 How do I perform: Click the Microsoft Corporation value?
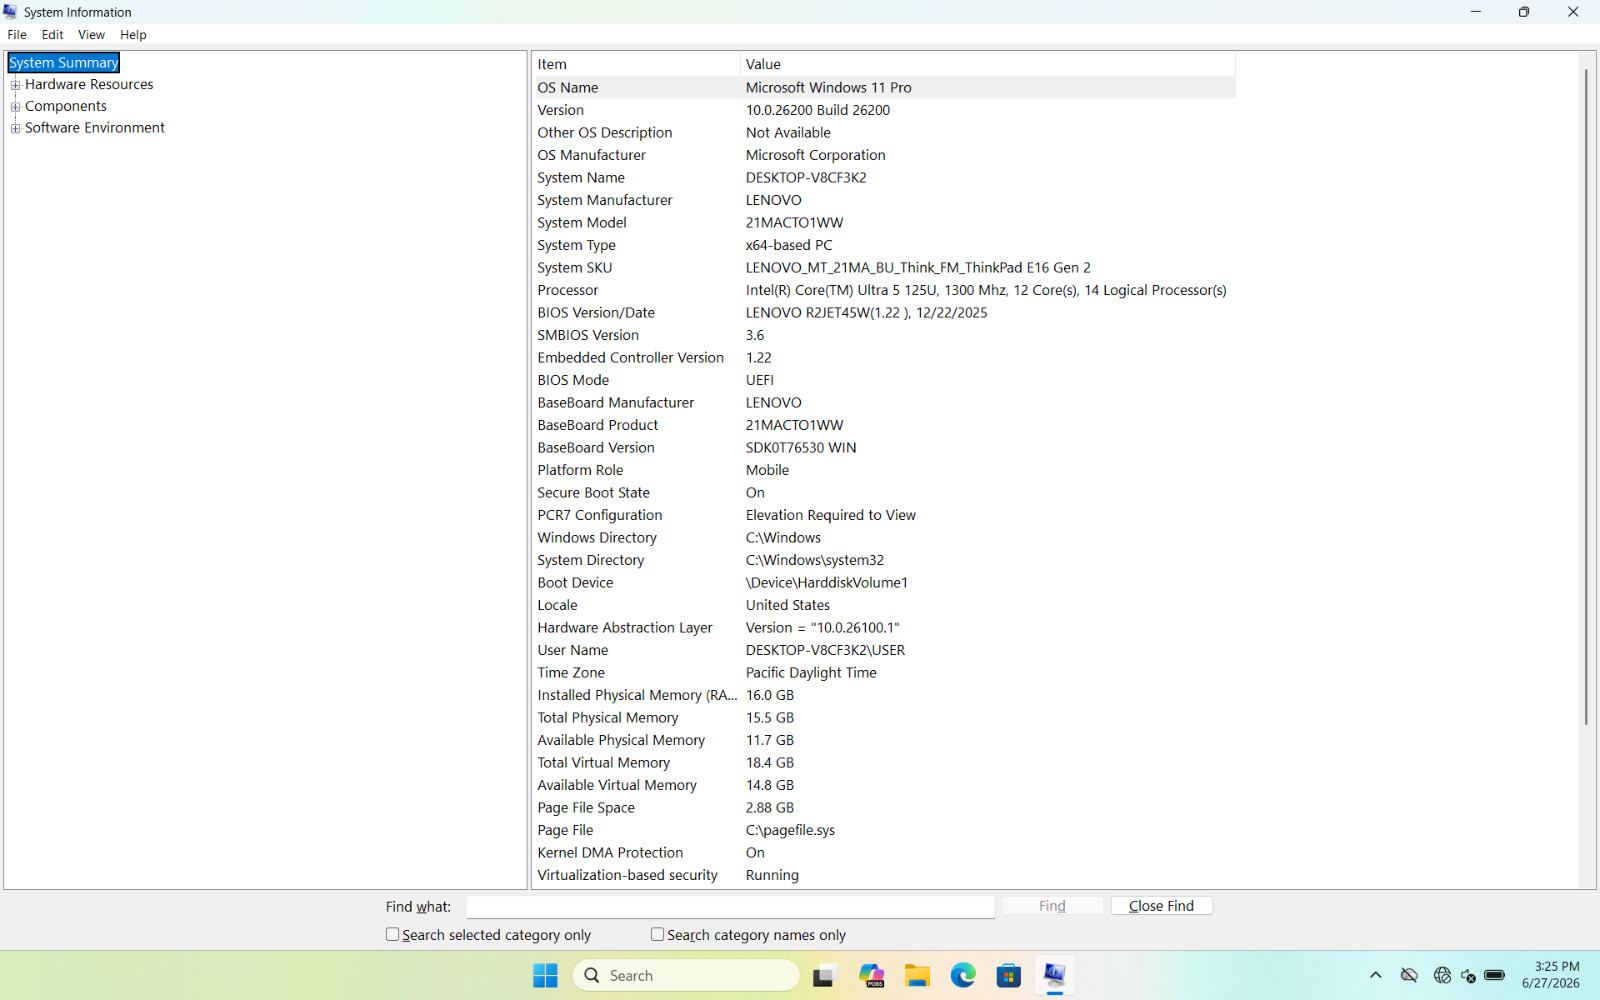click(x=815, y=155)
